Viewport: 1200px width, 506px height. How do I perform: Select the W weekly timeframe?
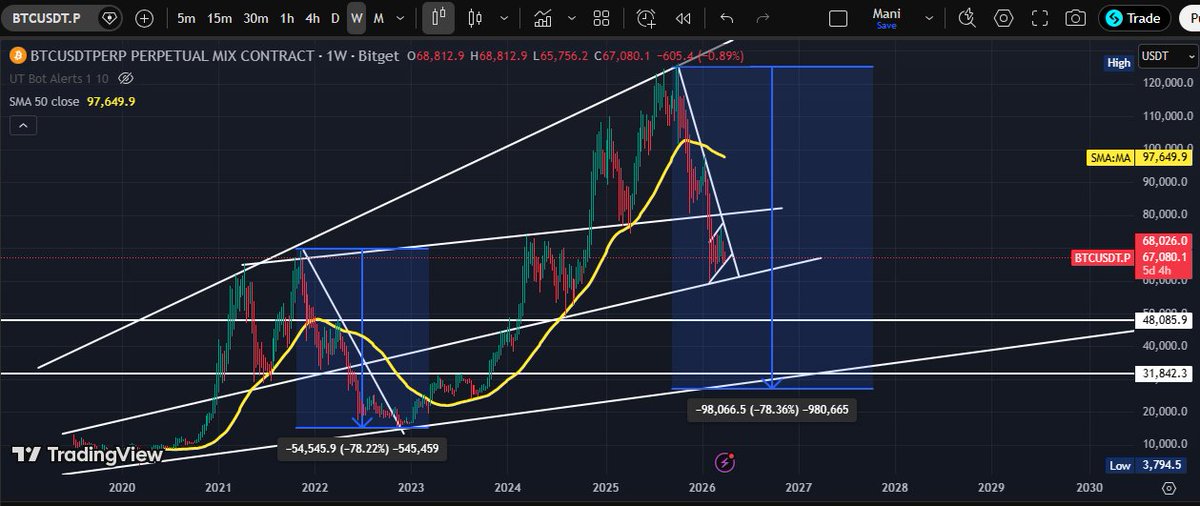point(356,18)
